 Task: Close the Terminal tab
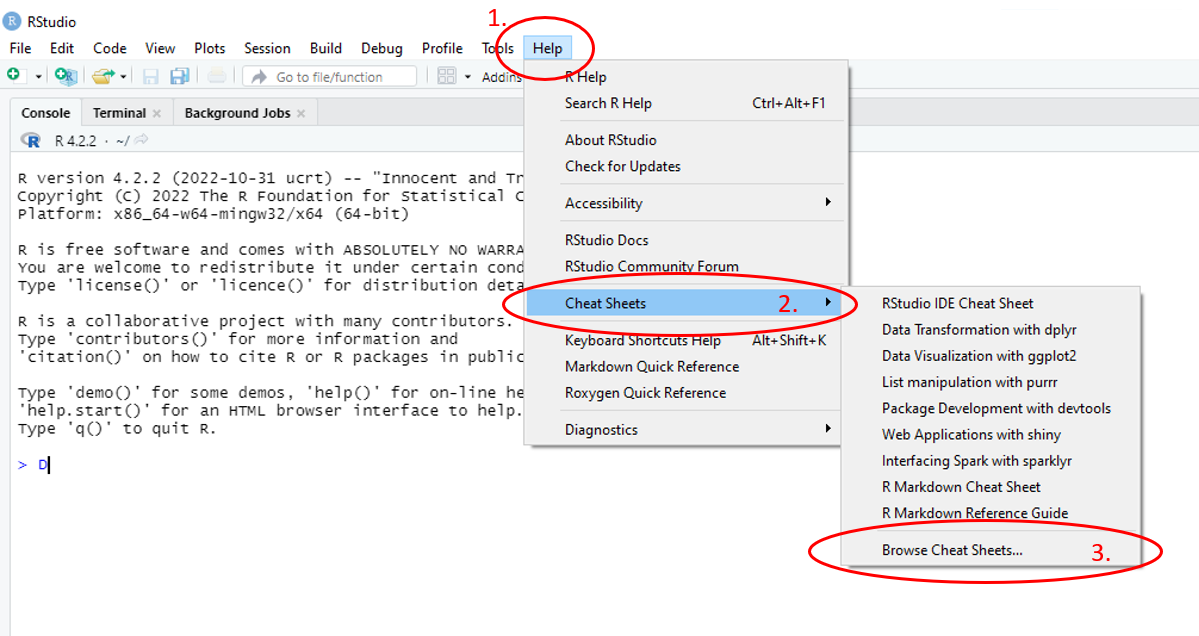(x=157, y=113)
